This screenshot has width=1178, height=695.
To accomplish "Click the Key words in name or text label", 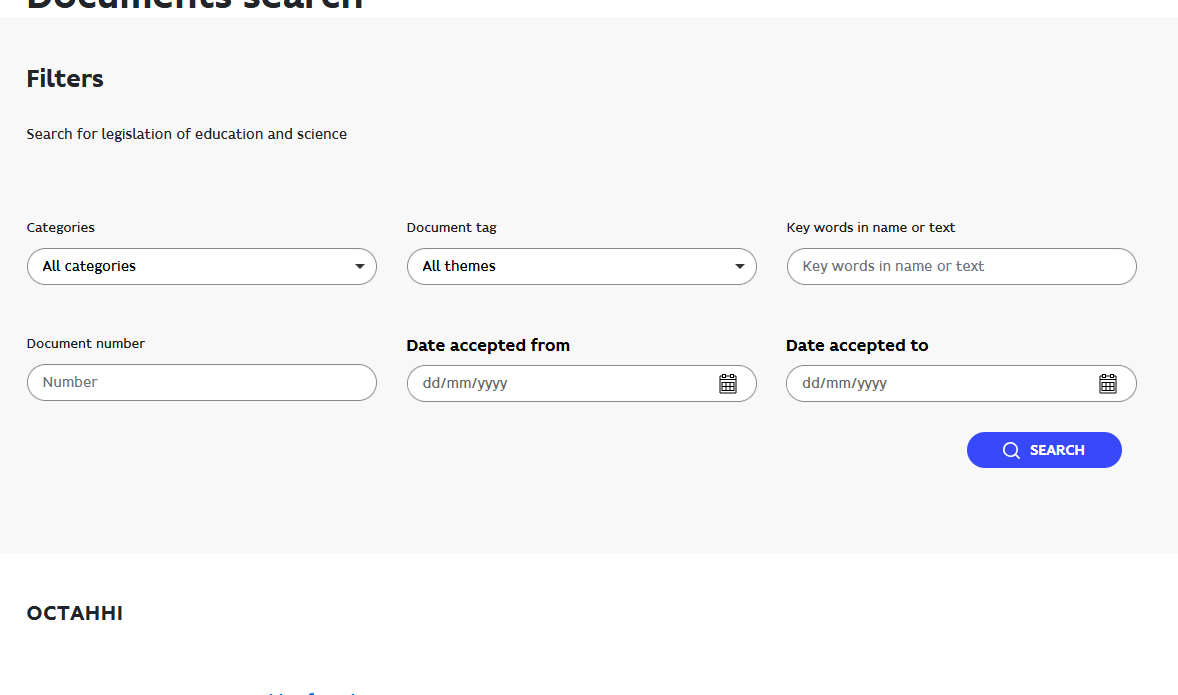I will pyautogui.click(x=870, y=228).
